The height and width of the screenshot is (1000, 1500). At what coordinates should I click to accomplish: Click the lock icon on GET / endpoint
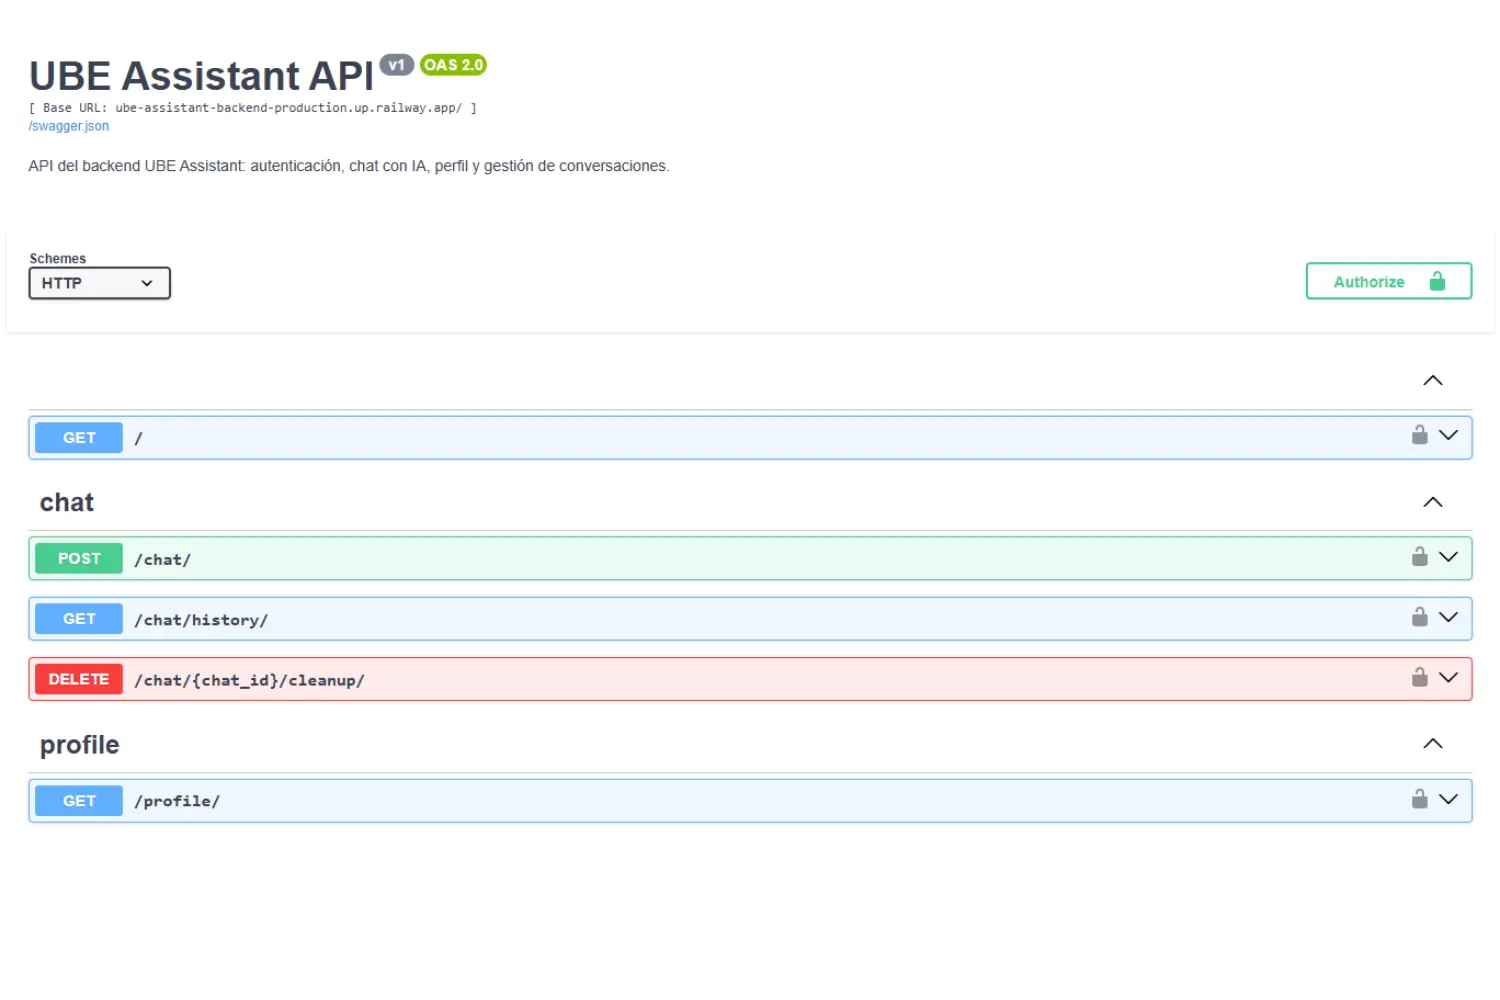pos(1420,435)
